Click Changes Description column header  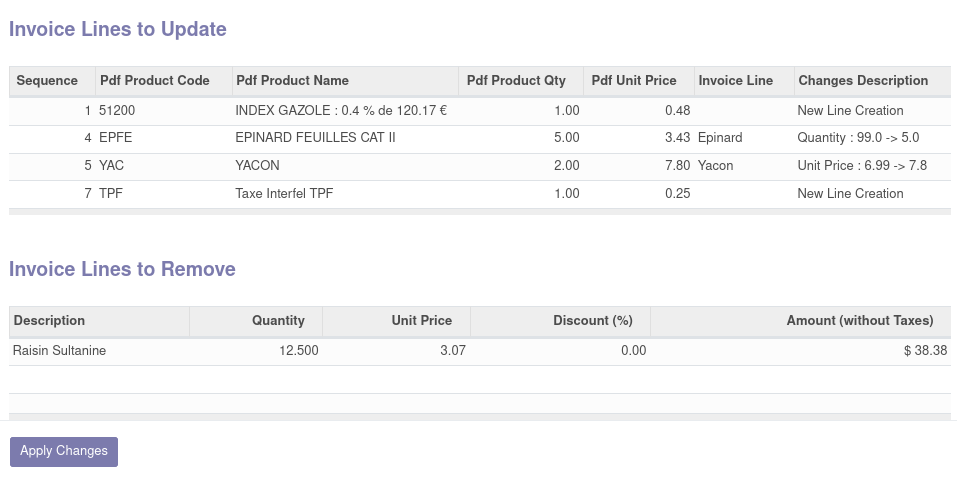pos(863,80)
